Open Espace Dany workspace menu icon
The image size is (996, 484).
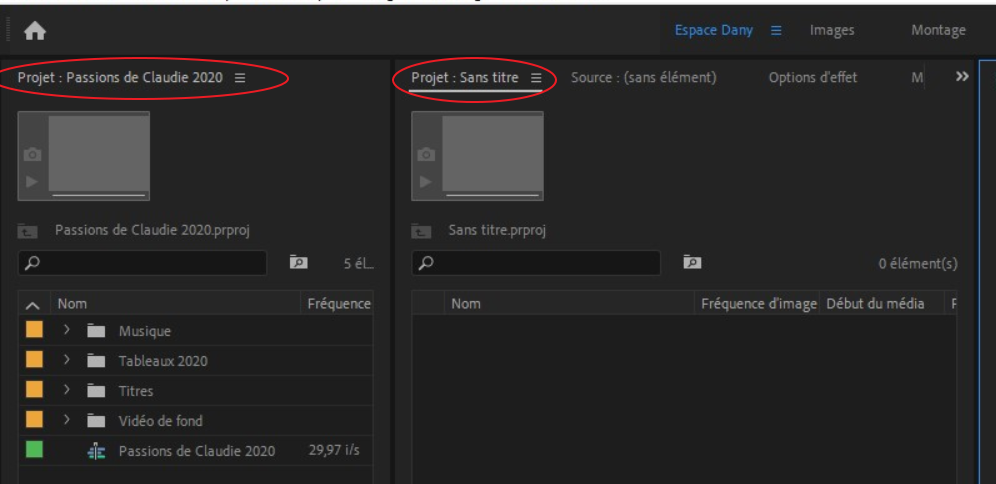point(776,30)
